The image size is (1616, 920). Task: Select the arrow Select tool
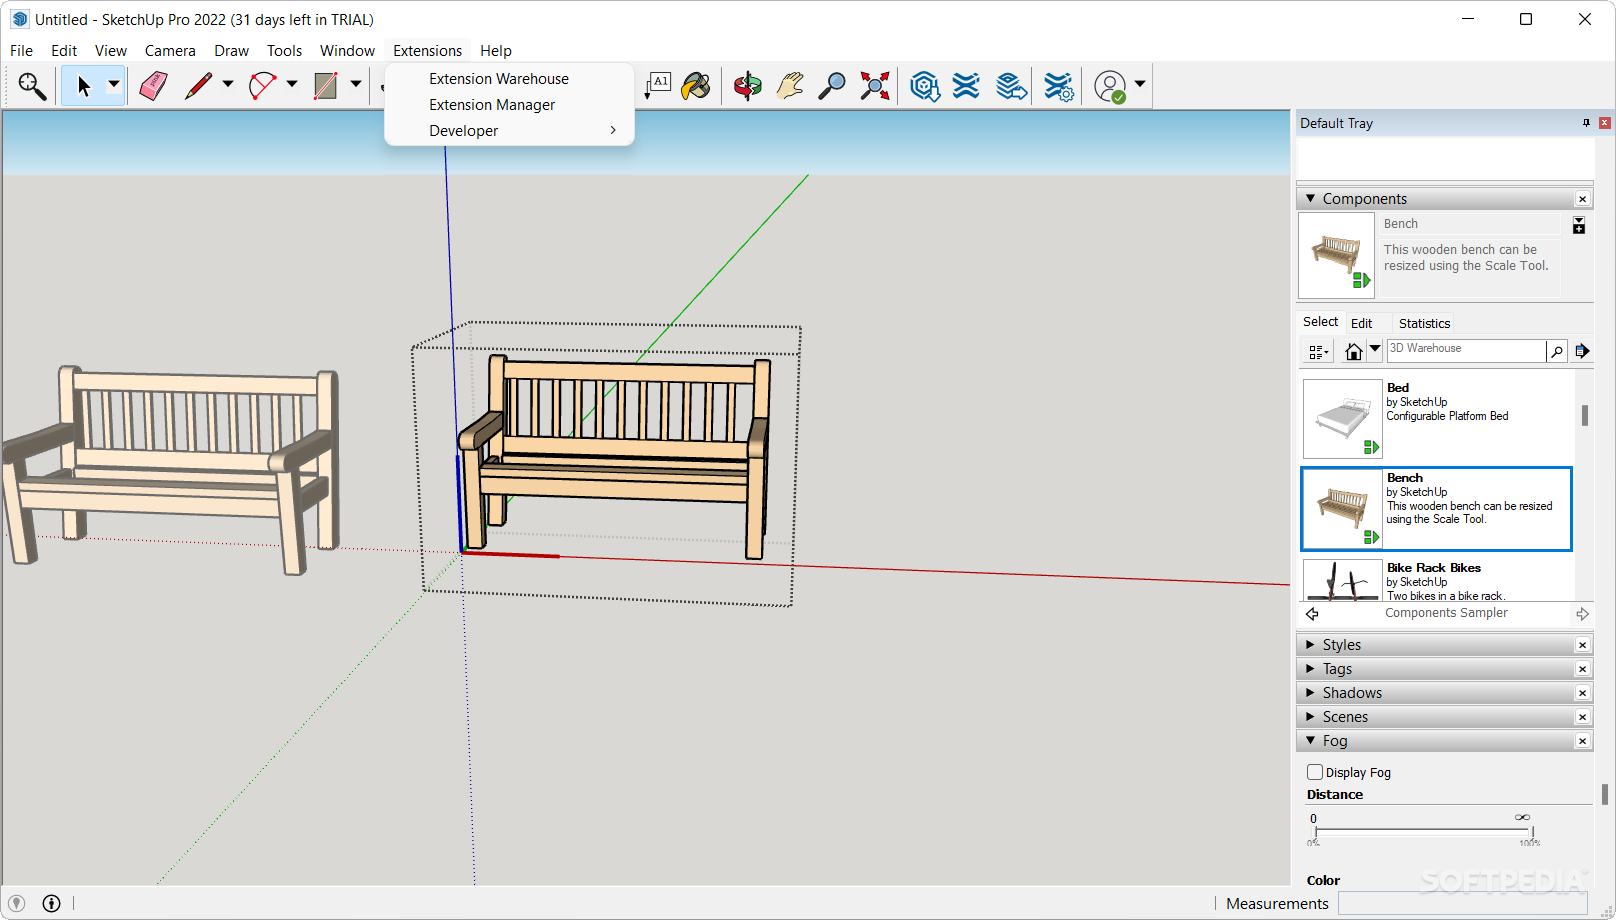[x=84, y=87]
